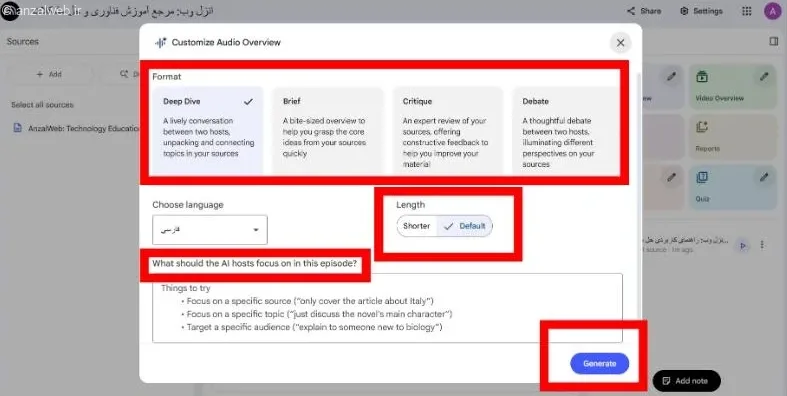Click the Video Overview card icon
The image size is (787, 396).
point(702,77)
